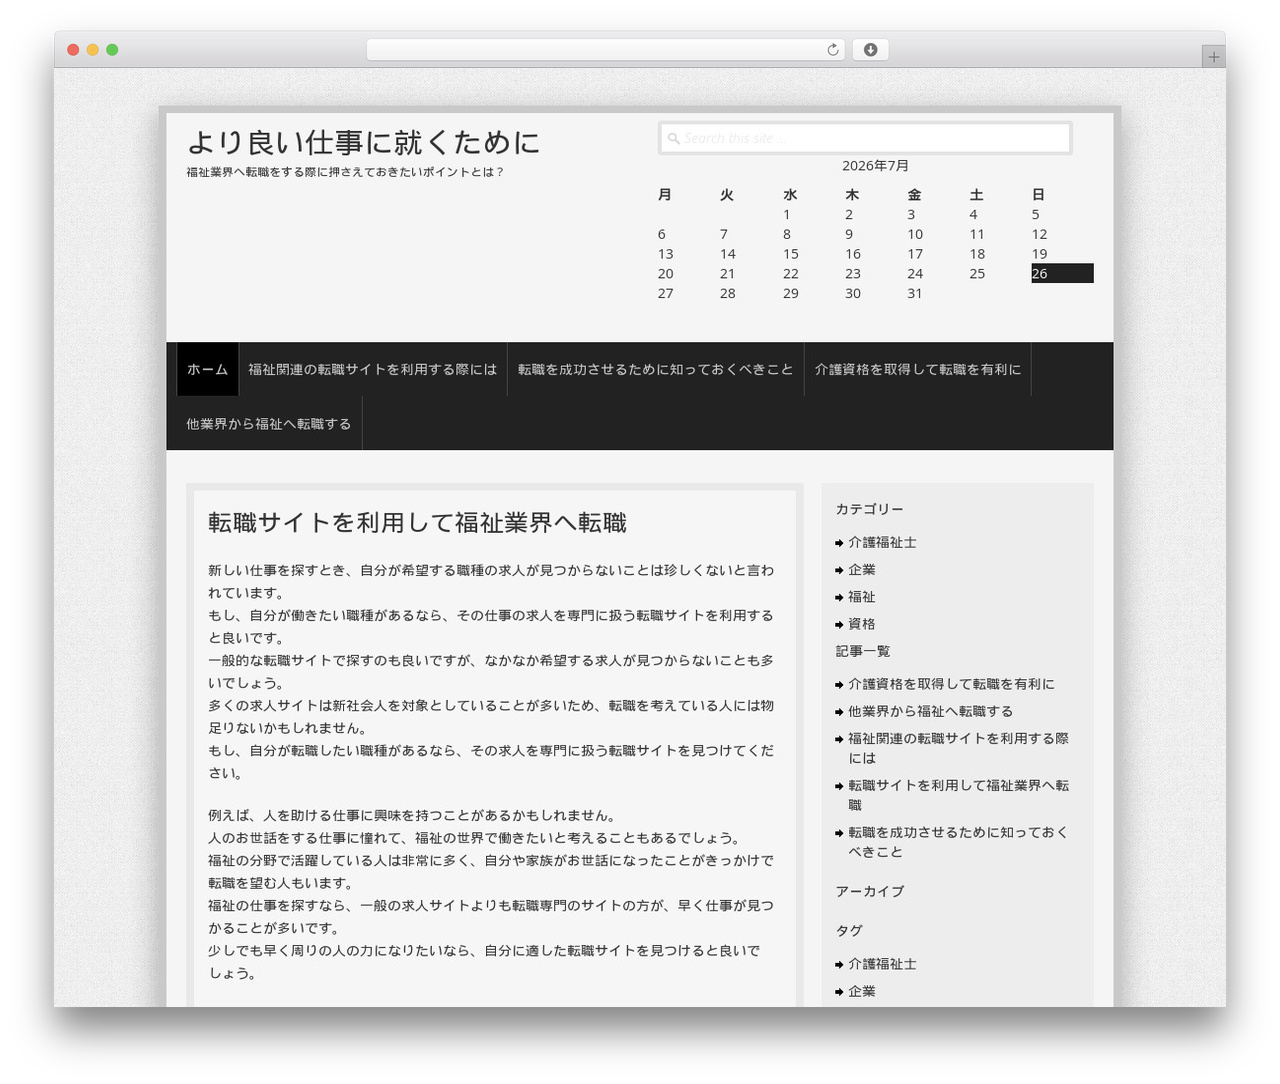Click the browser reload icon
The width and height of the screenshot is (1280, 1084).
click(832, 50)
